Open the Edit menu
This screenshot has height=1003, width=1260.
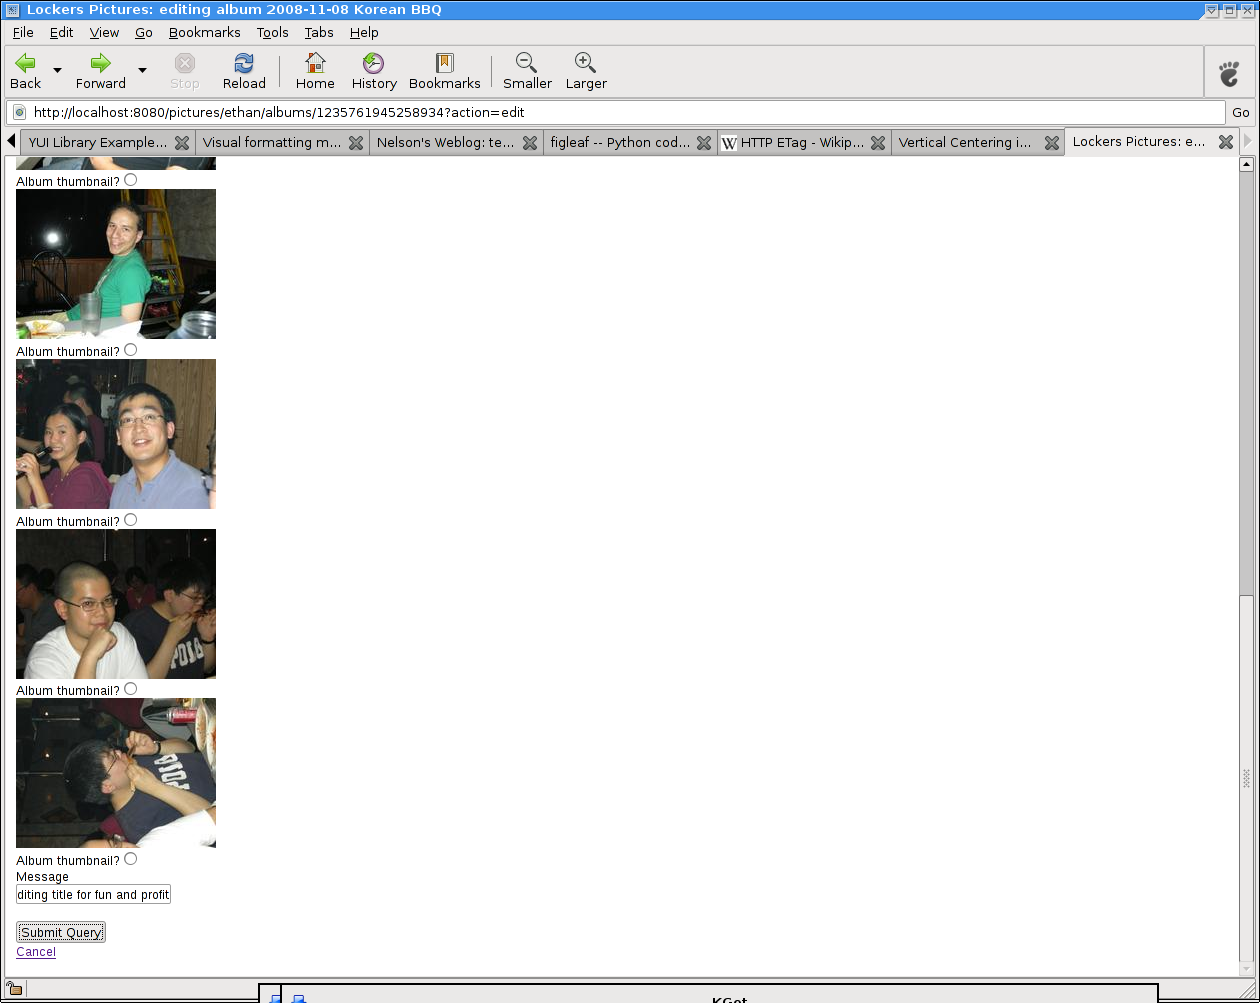point(62,32)
